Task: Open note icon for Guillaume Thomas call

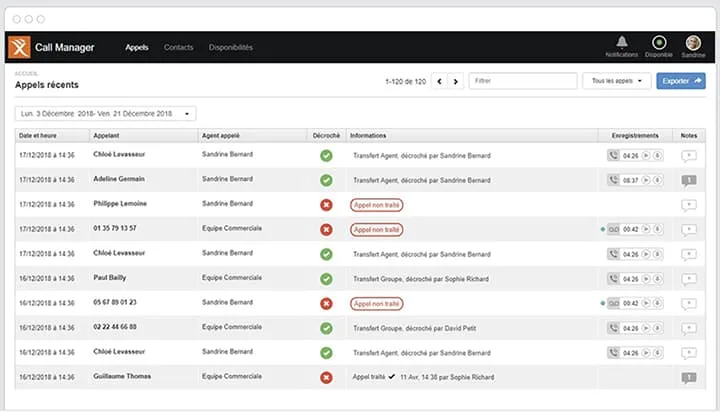Action: tap(688, 378)
